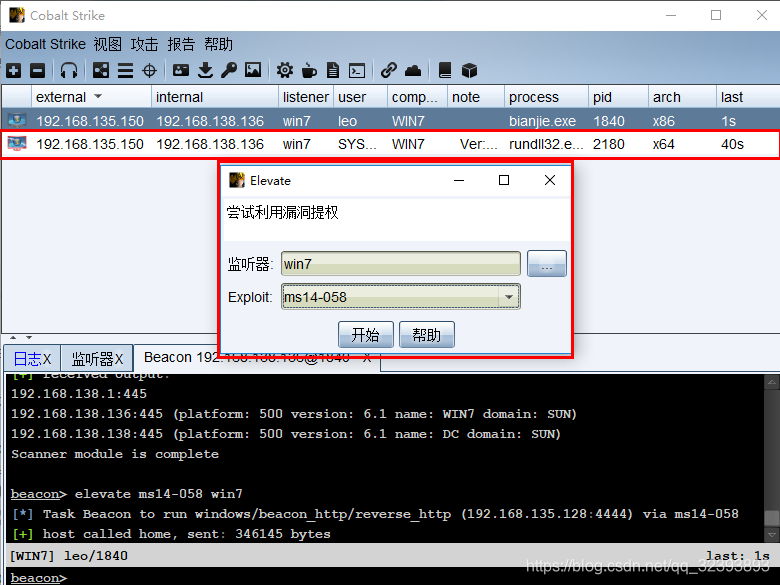Screen dimensions: 780x585
Task: Click the Java coffee cup icon
Action: [309, 71]
